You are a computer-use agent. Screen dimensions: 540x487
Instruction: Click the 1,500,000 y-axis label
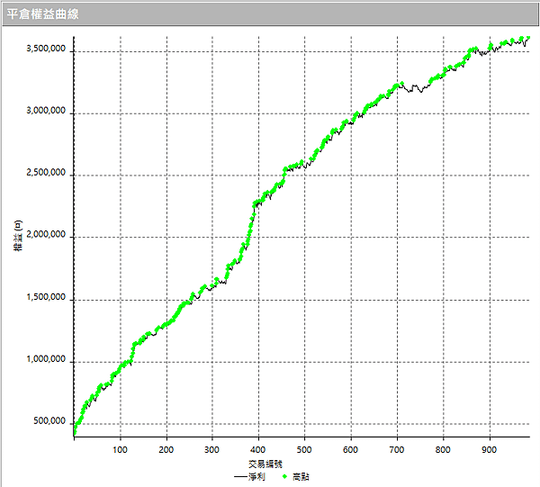(x=46, y=297)
